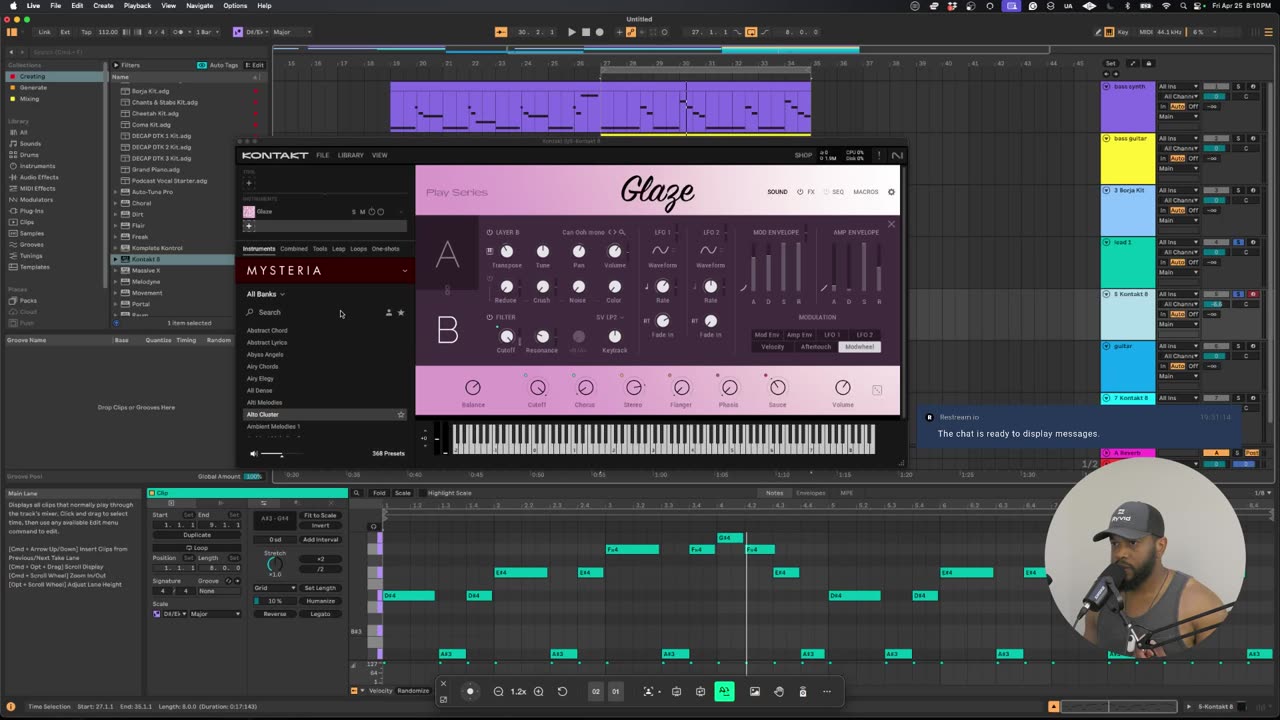Toggle the Filter power button
1280x720 pixels.
[x=489, y=317]
